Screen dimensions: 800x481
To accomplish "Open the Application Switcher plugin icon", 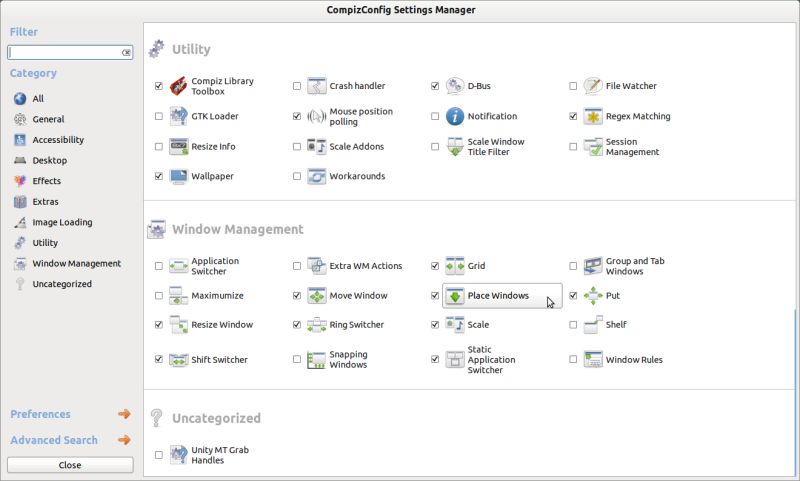I will (179, 266).
